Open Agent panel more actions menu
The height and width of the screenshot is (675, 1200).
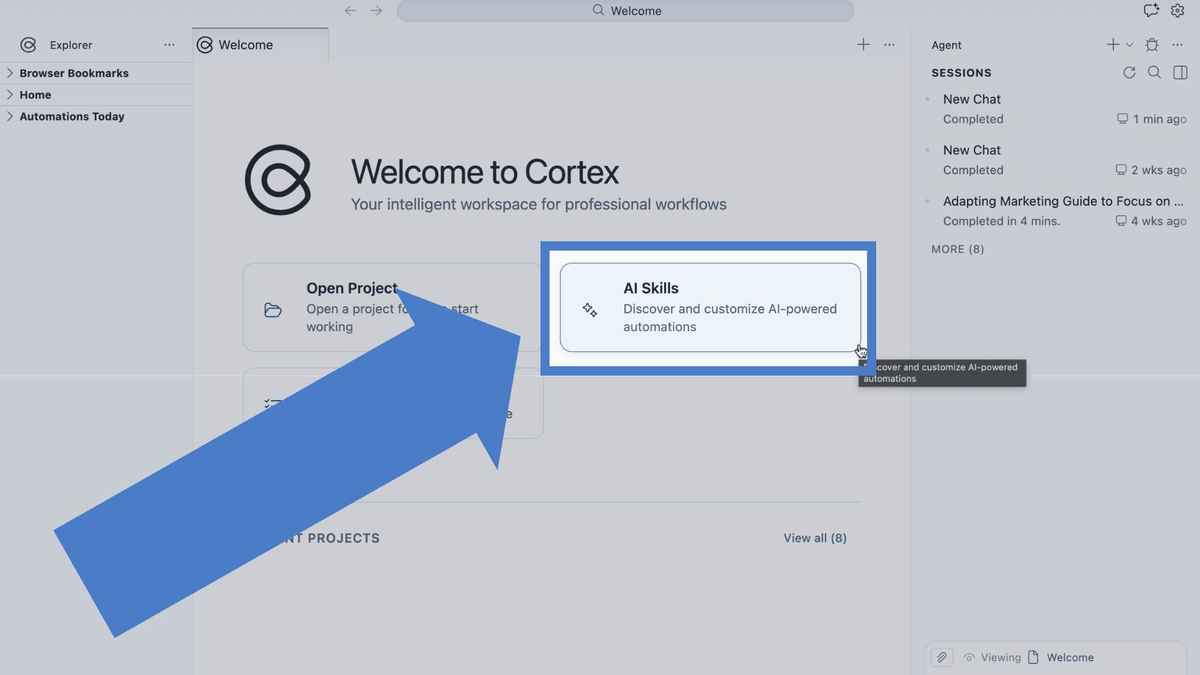pyautogui.click(x=1177, y=45)
